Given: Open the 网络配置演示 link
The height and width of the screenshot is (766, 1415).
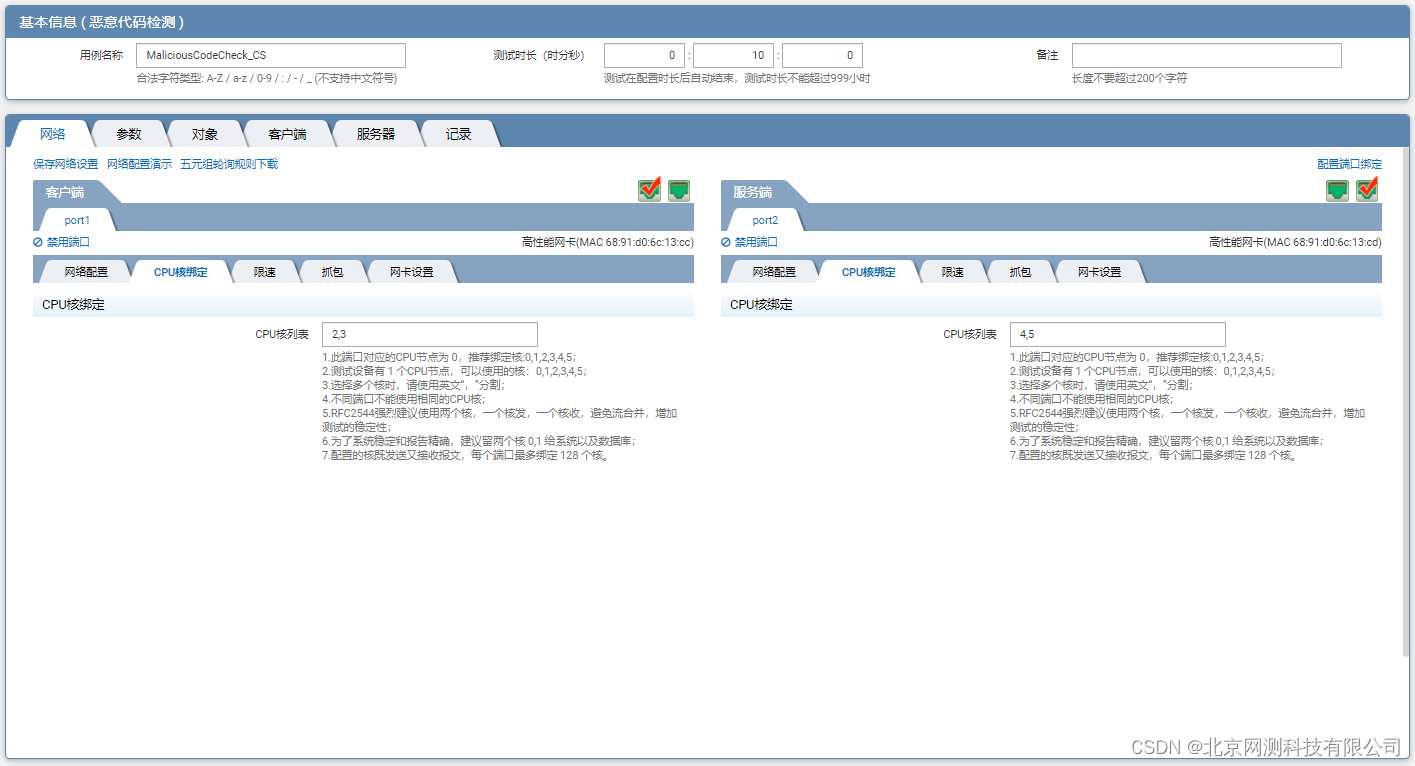Looking at the screenshot, I should point(139,164).
